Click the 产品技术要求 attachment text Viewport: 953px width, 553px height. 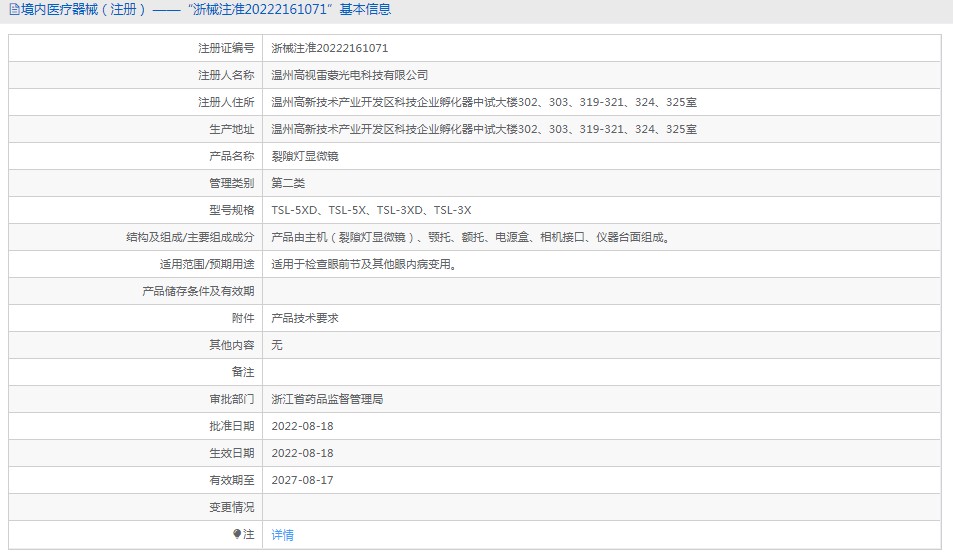point(305,318)
